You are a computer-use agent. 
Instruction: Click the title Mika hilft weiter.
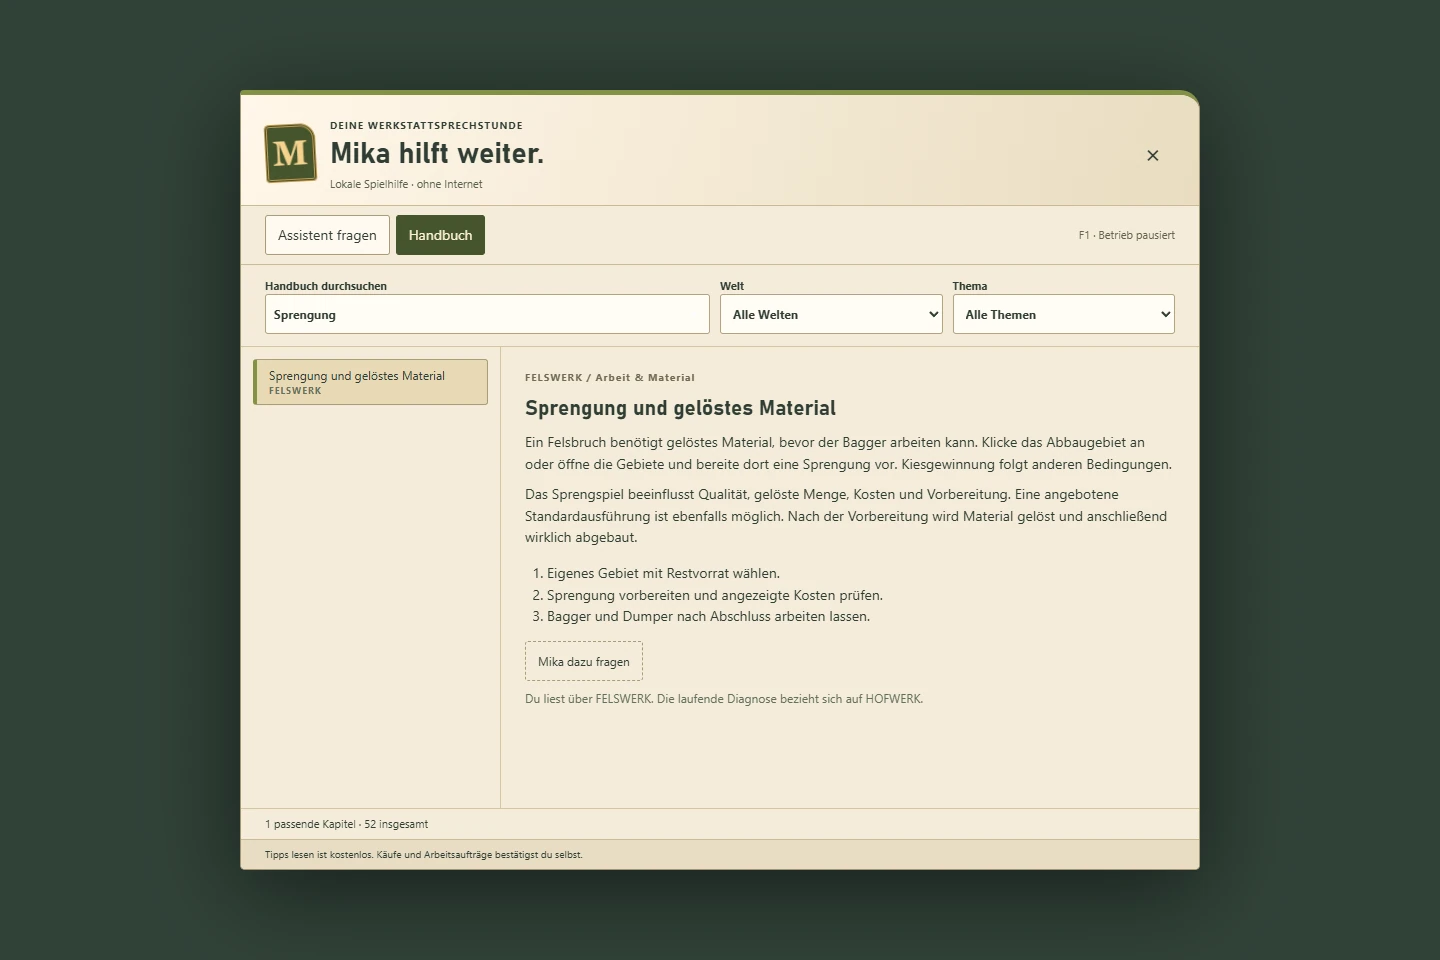pos(437,153)
